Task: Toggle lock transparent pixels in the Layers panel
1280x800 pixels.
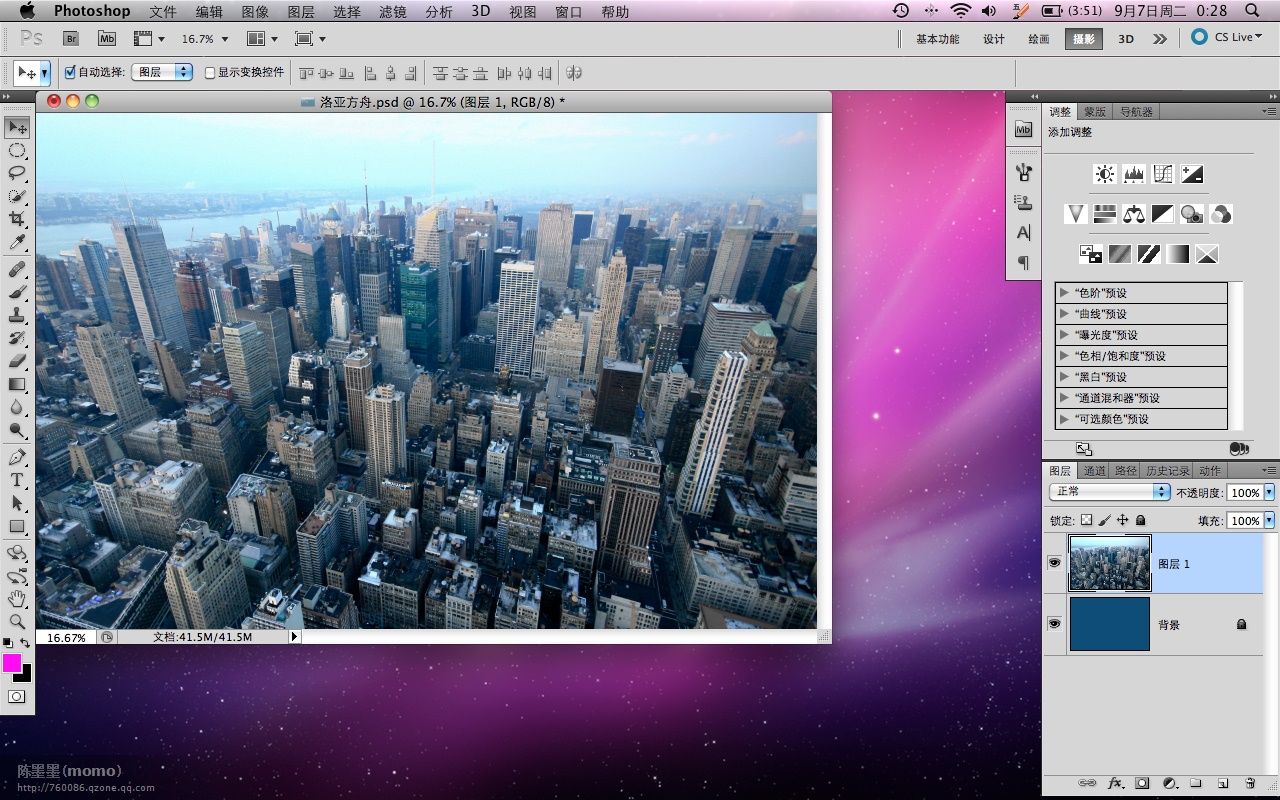Action: pyautogui.click(x=1087, y=520)
